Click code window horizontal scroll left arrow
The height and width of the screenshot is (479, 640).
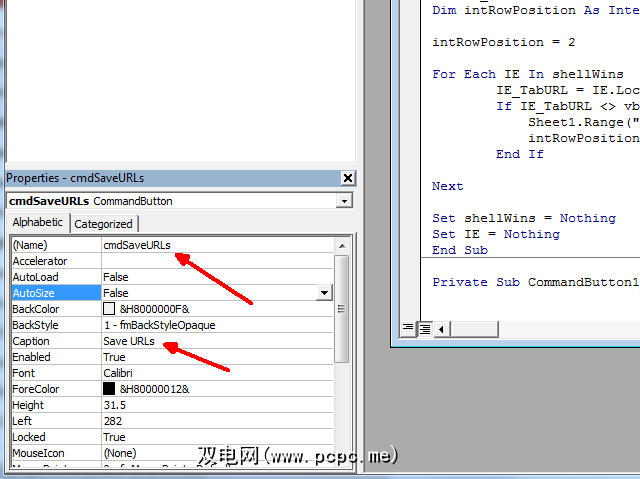(x=442, y=329)
